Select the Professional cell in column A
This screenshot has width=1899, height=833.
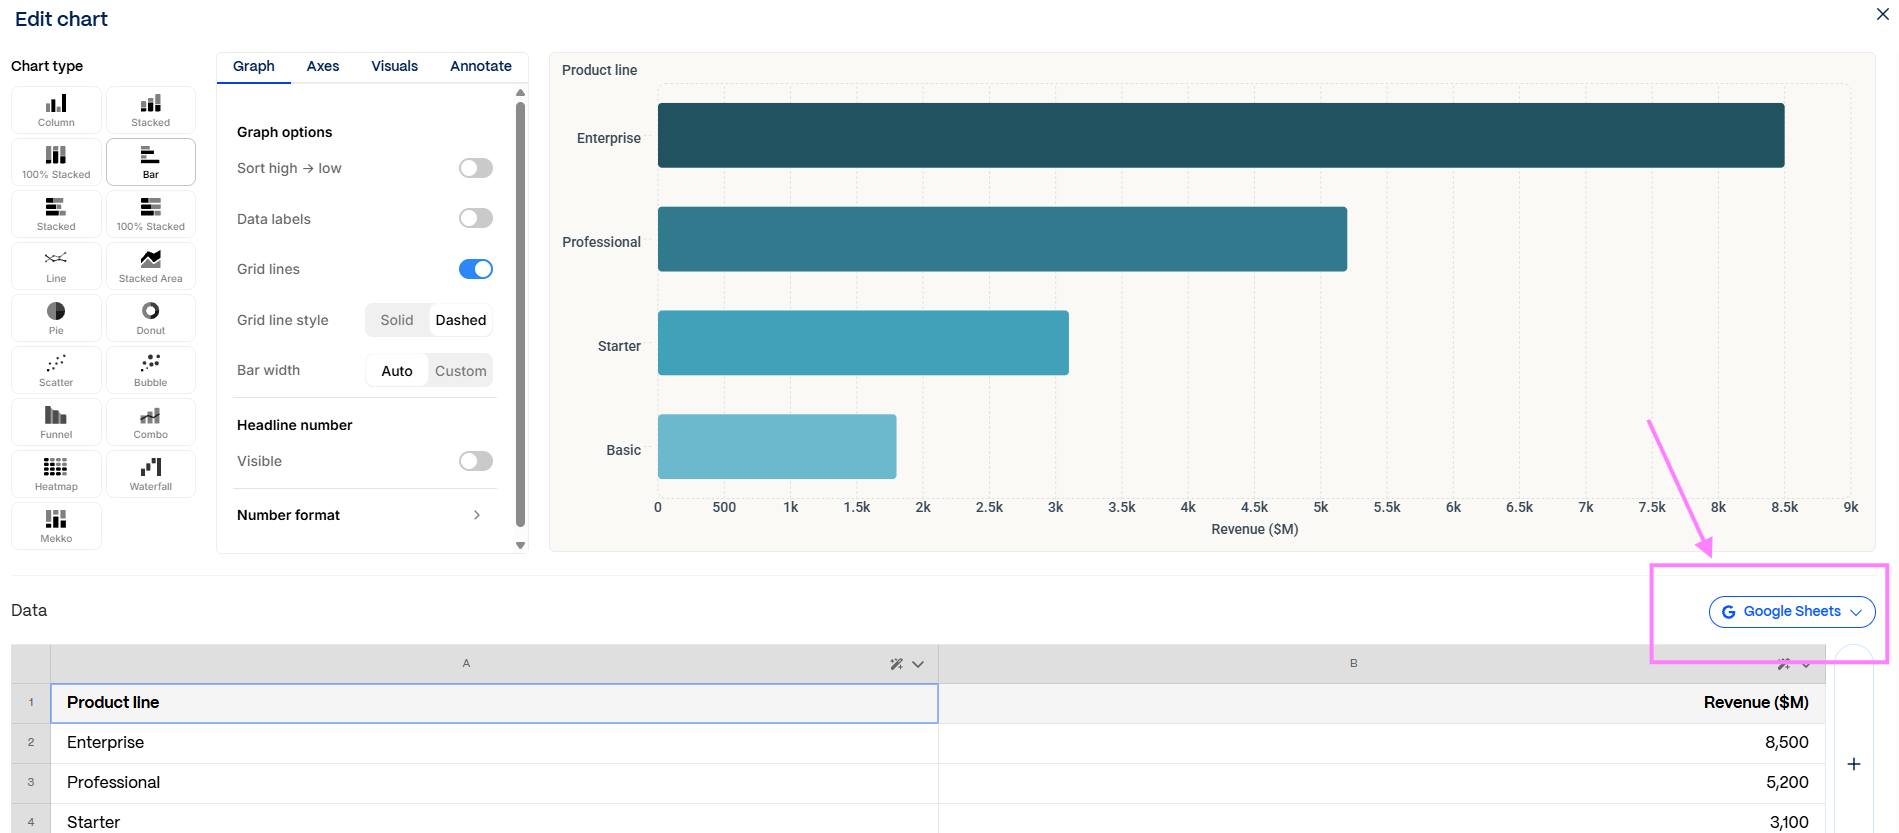[x=494, y=783]
